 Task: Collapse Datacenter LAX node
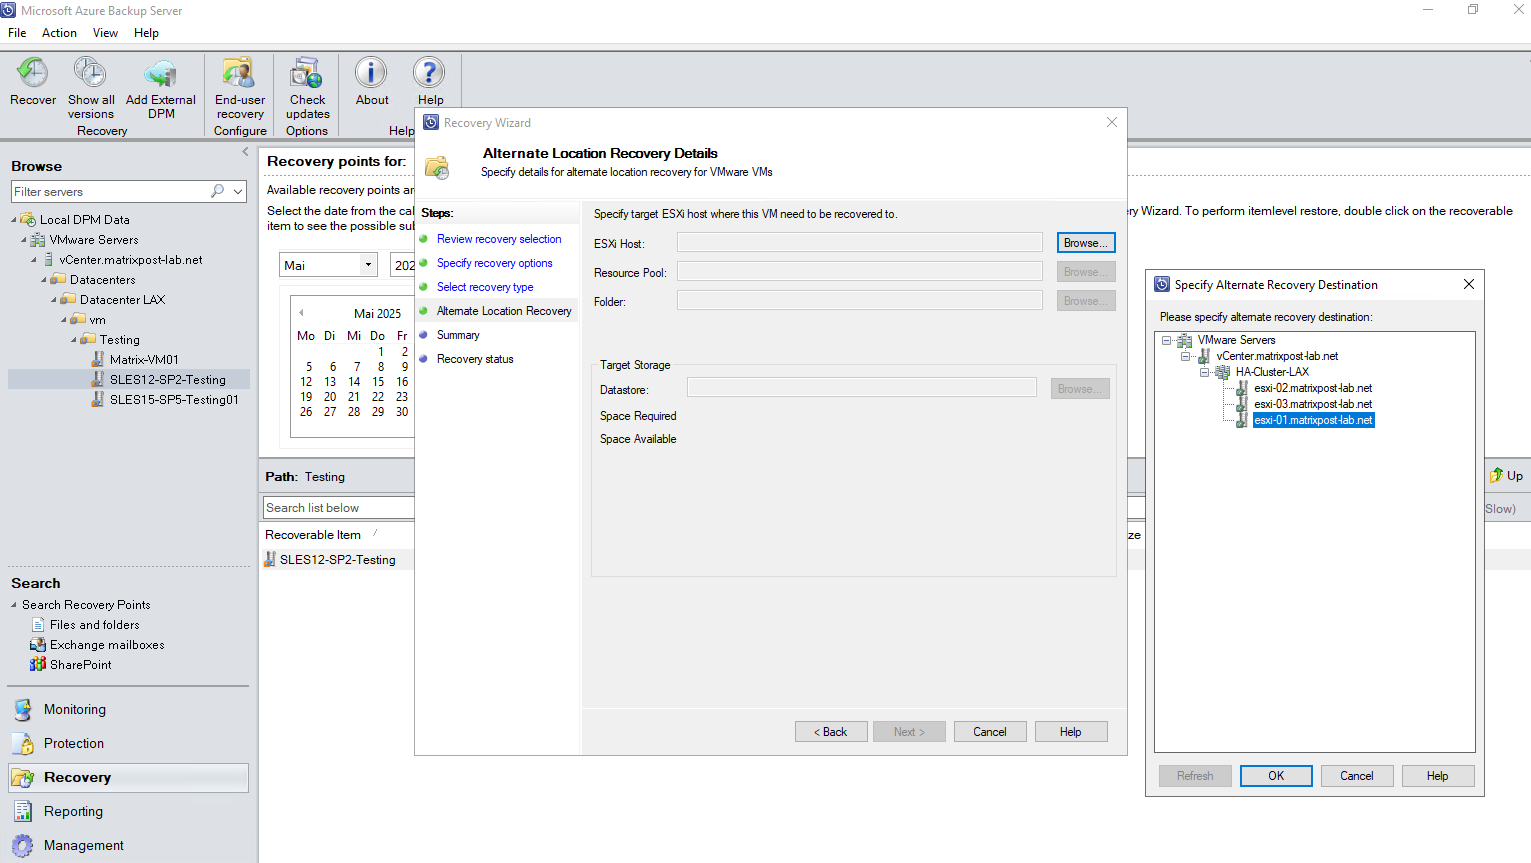pos(54,300)
